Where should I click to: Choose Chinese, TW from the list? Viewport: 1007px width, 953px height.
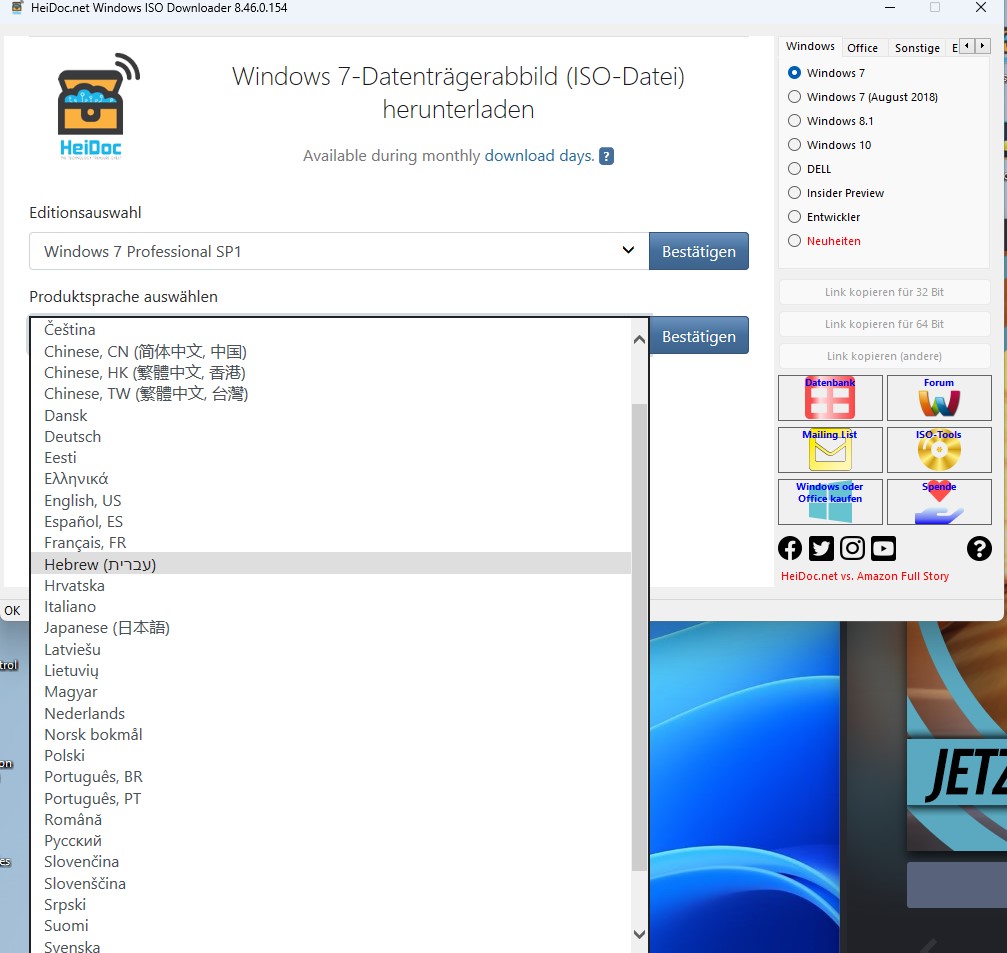tap(331, 394)
